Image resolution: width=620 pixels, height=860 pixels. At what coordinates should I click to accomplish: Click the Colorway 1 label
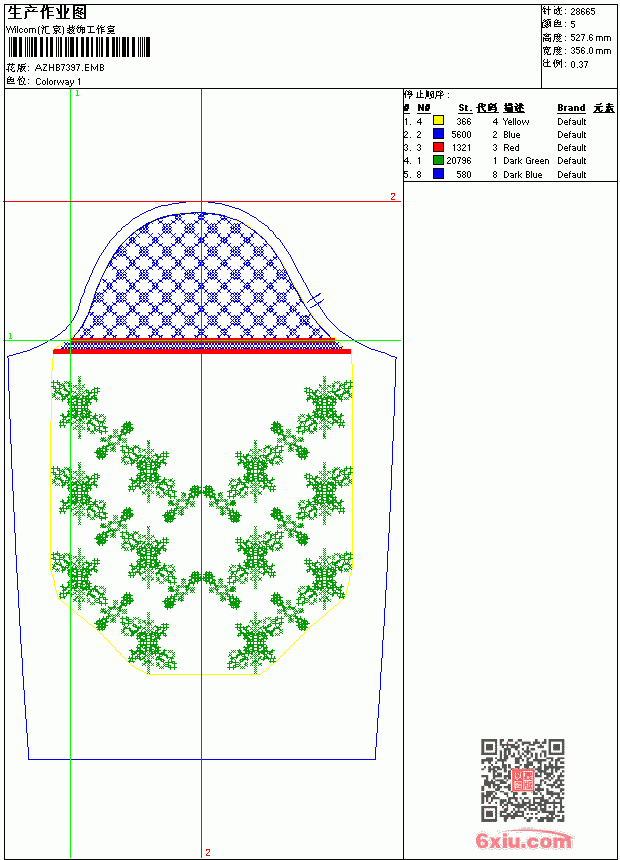coord(58,82)
